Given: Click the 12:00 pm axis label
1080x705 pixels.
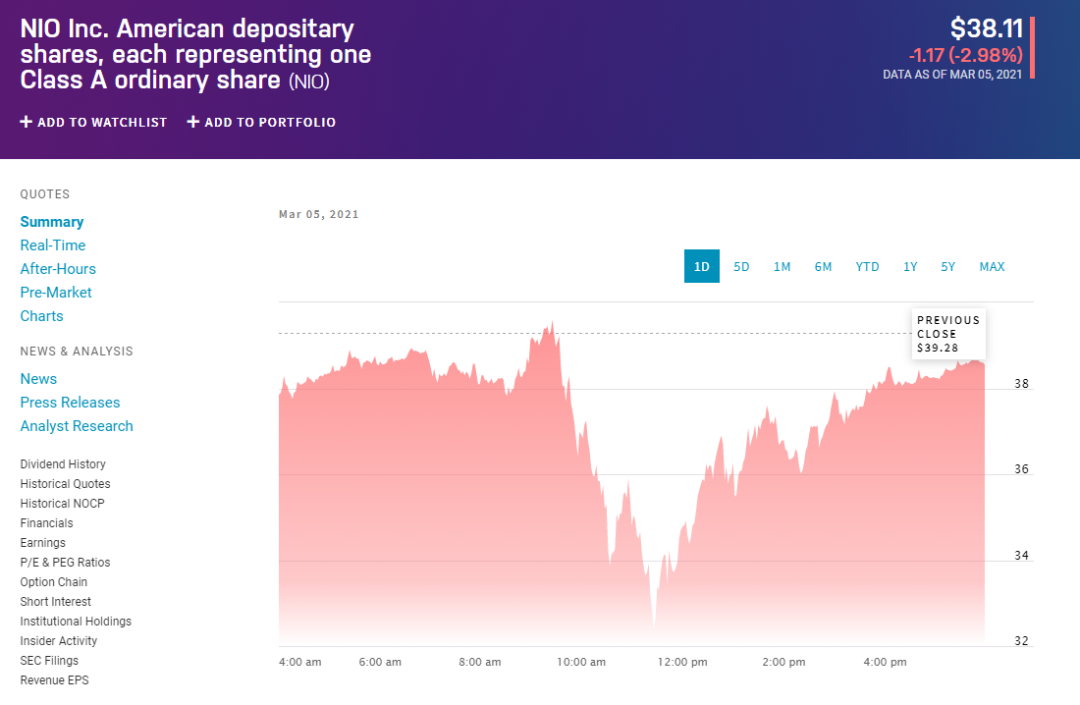Looking at the screenshot, I should point(682,662).
